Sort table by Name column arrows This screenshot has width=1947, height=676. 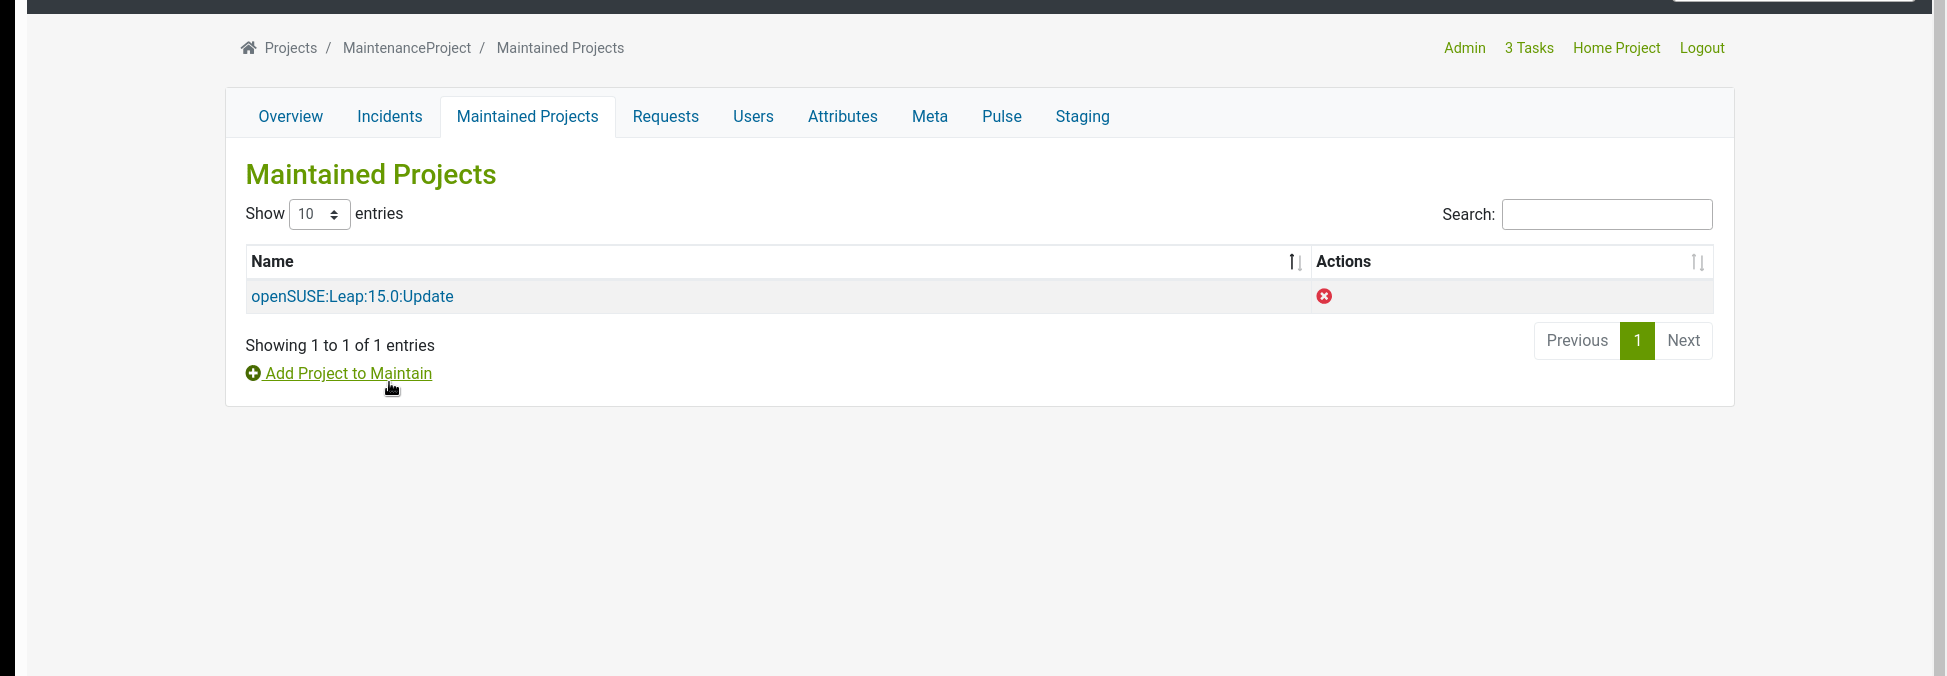[x=1295, y=262]
